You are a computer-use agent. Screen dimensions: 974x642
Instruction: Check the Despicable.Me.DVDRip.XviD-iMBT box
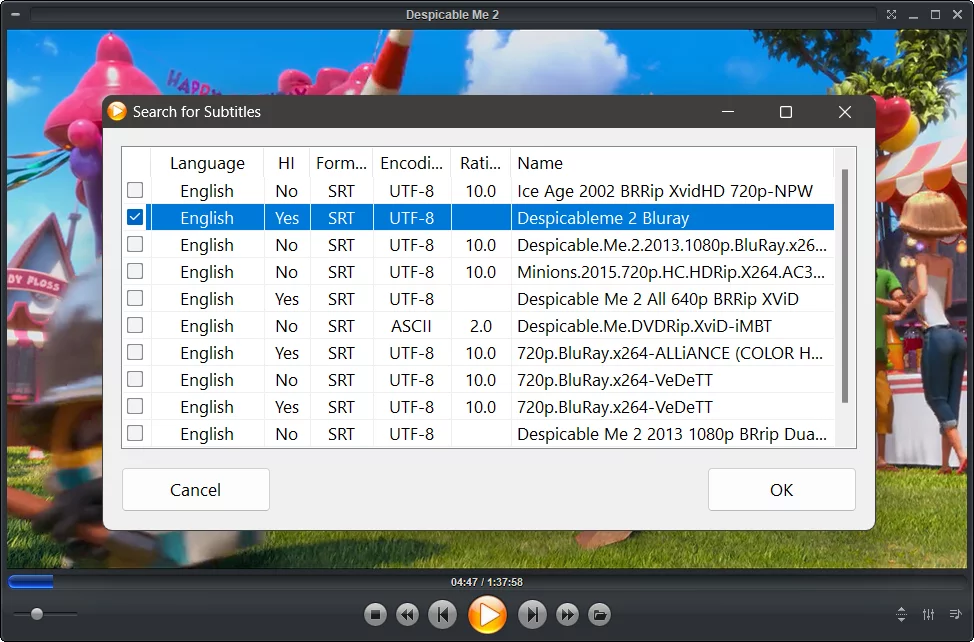click(x=135, y=325)
